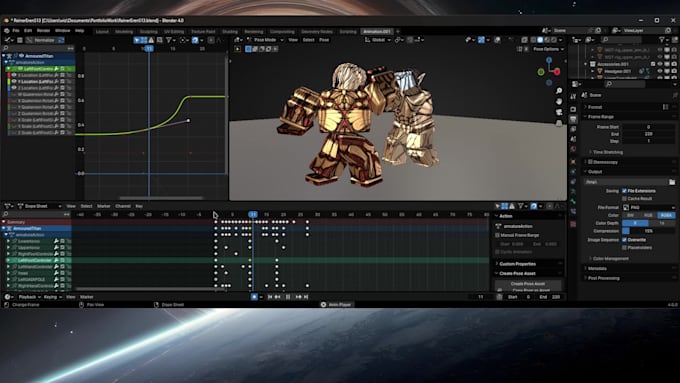Open the Render menu
The image size is (680, 383).
coord(43,31)
